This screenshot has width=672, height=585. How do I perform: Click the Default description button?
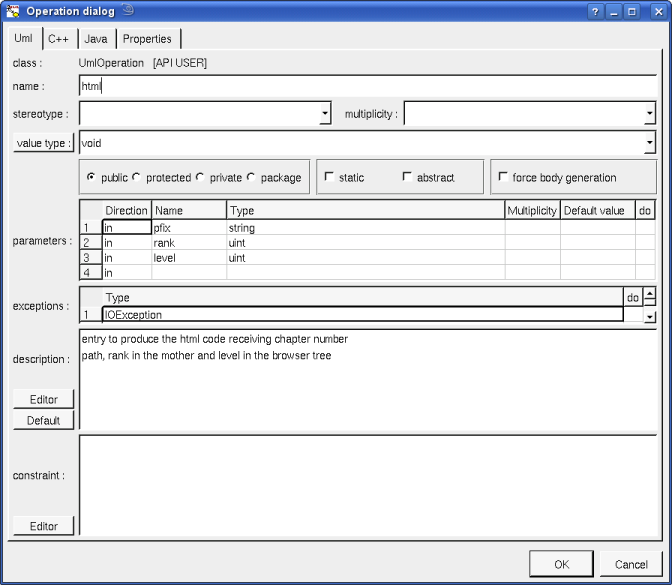click(x=43, y=420)
